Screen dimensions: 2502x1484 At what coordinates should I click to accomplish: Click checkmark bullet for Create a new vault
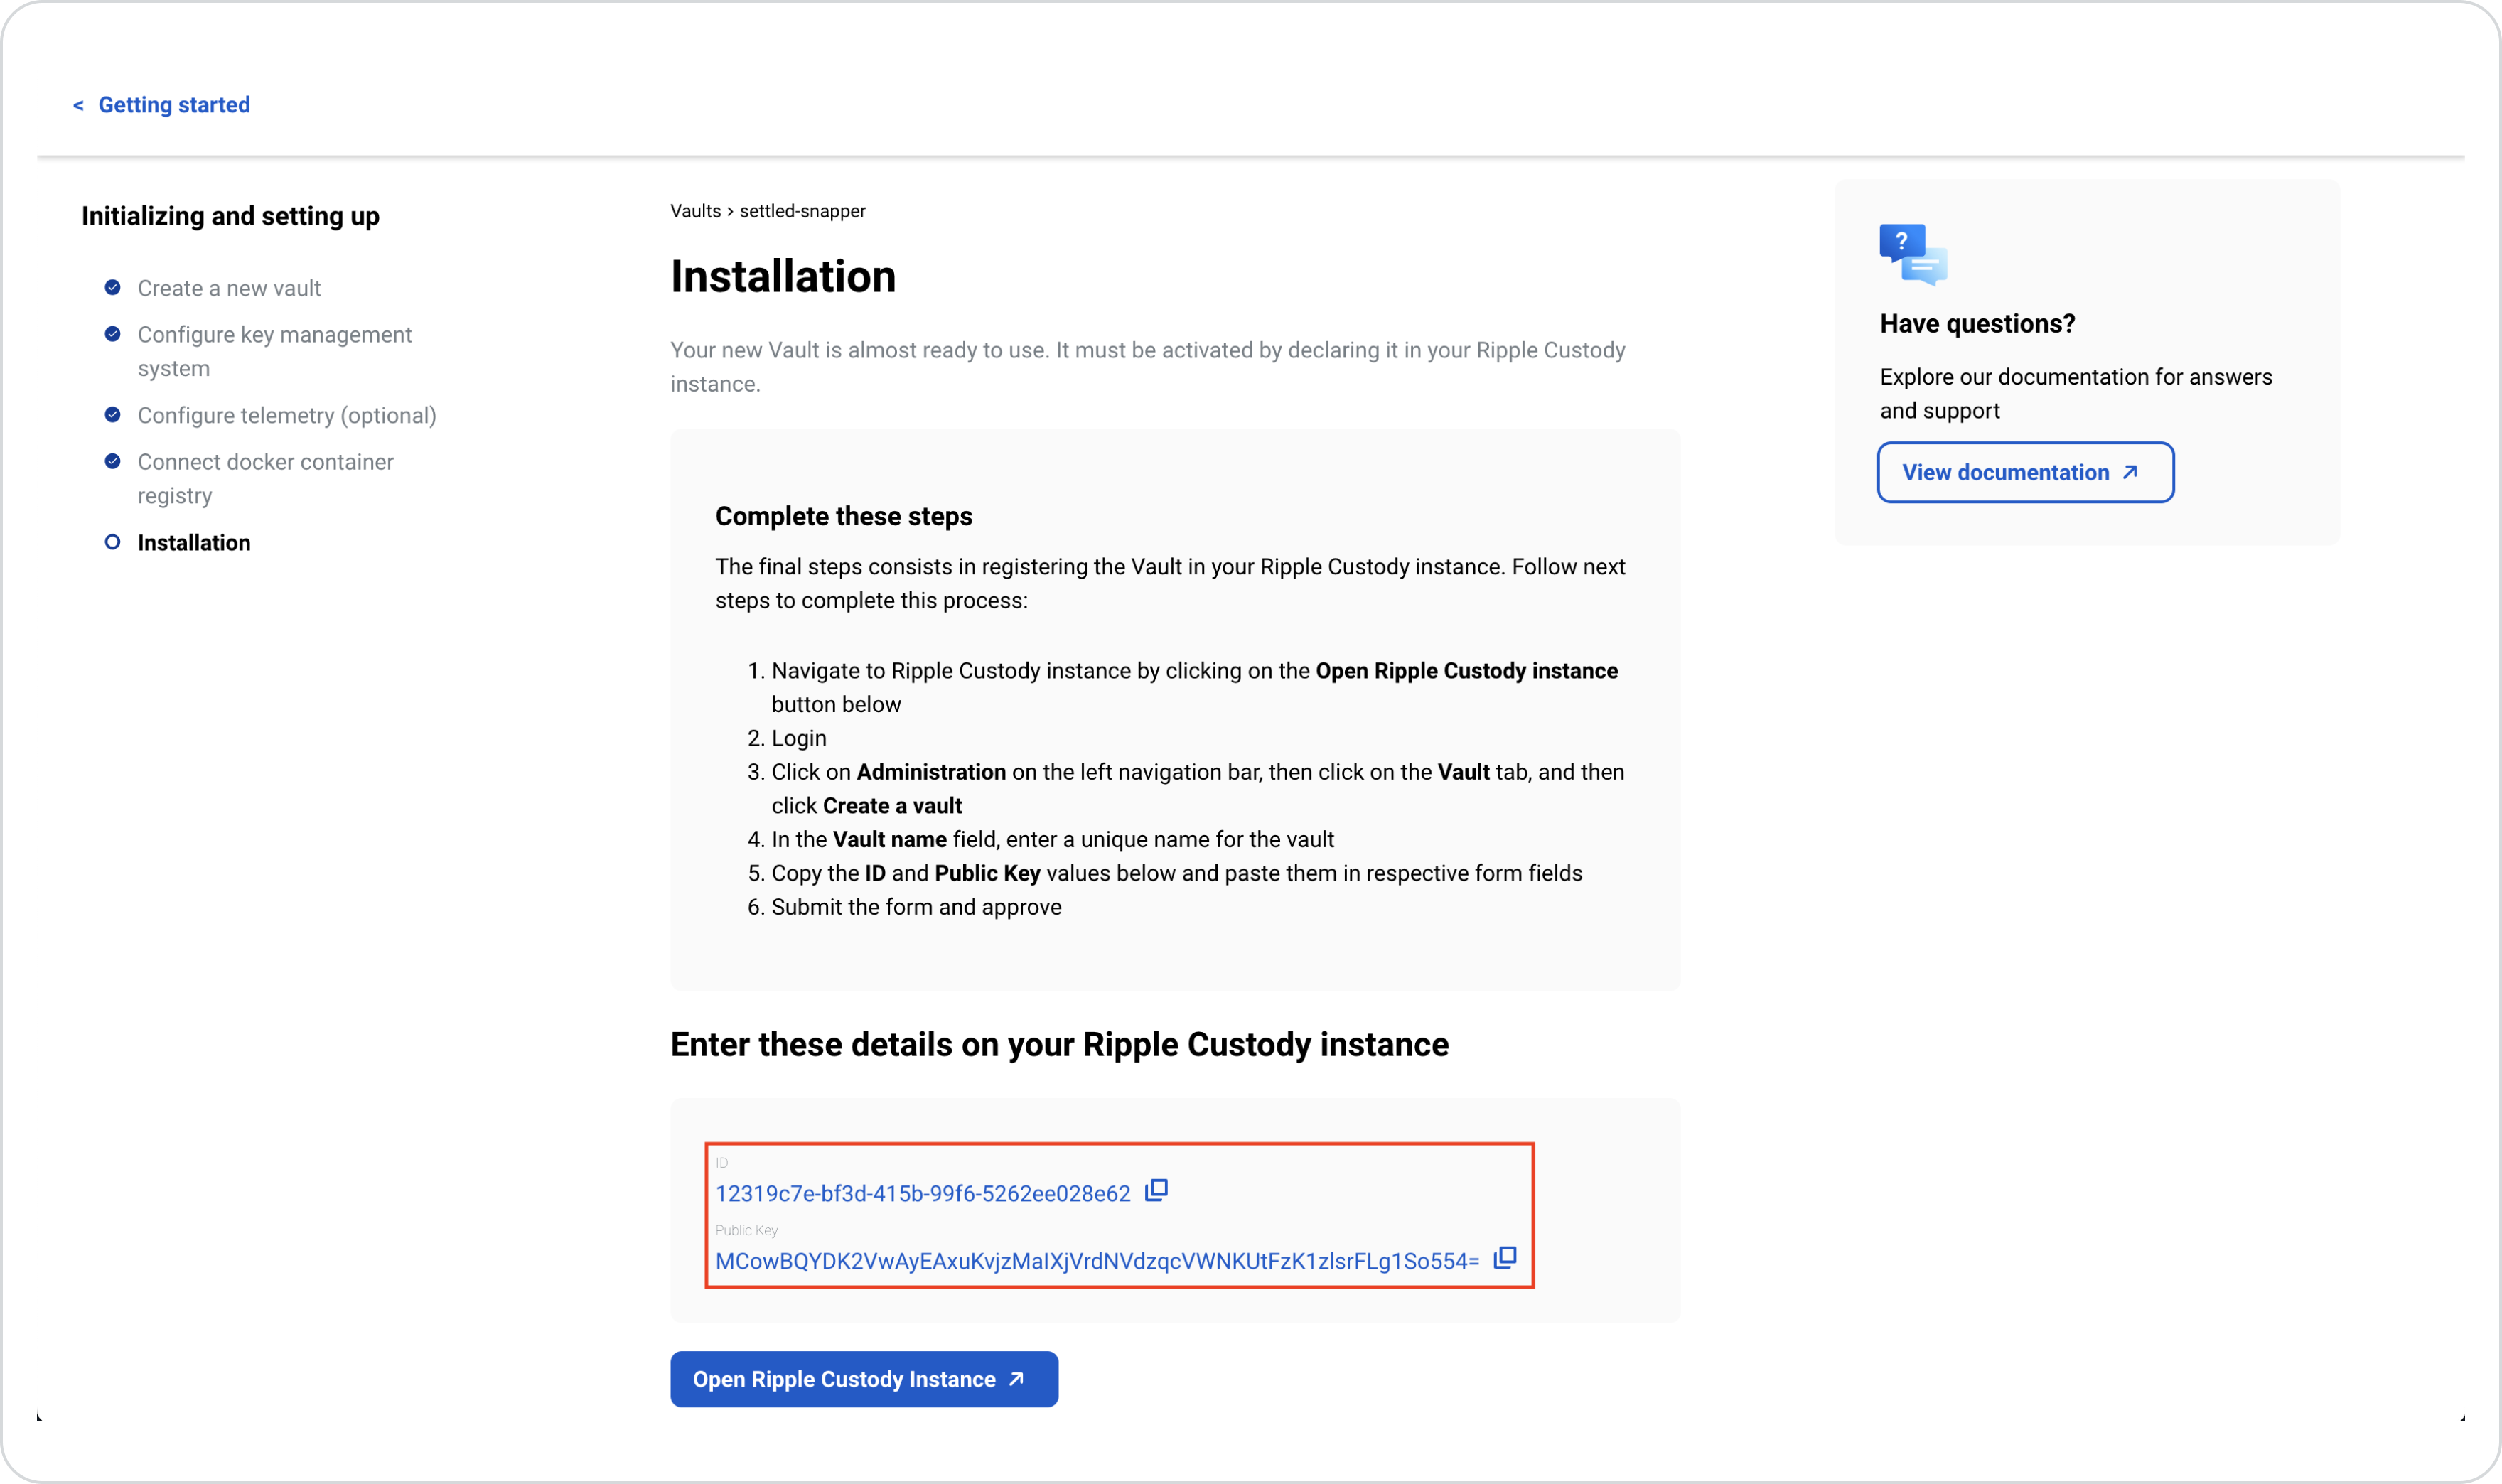tap(113, 288)
